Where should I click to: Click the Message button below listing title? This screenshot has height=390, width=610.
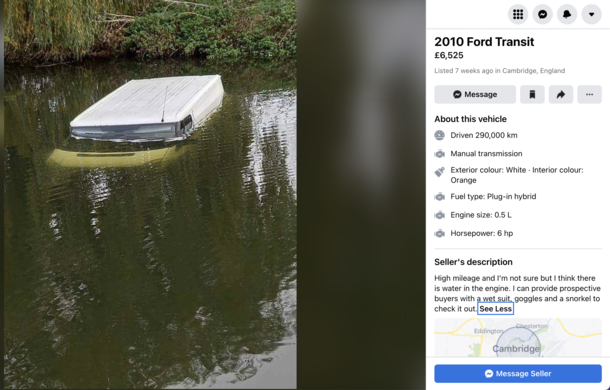(x=475, y=94)
